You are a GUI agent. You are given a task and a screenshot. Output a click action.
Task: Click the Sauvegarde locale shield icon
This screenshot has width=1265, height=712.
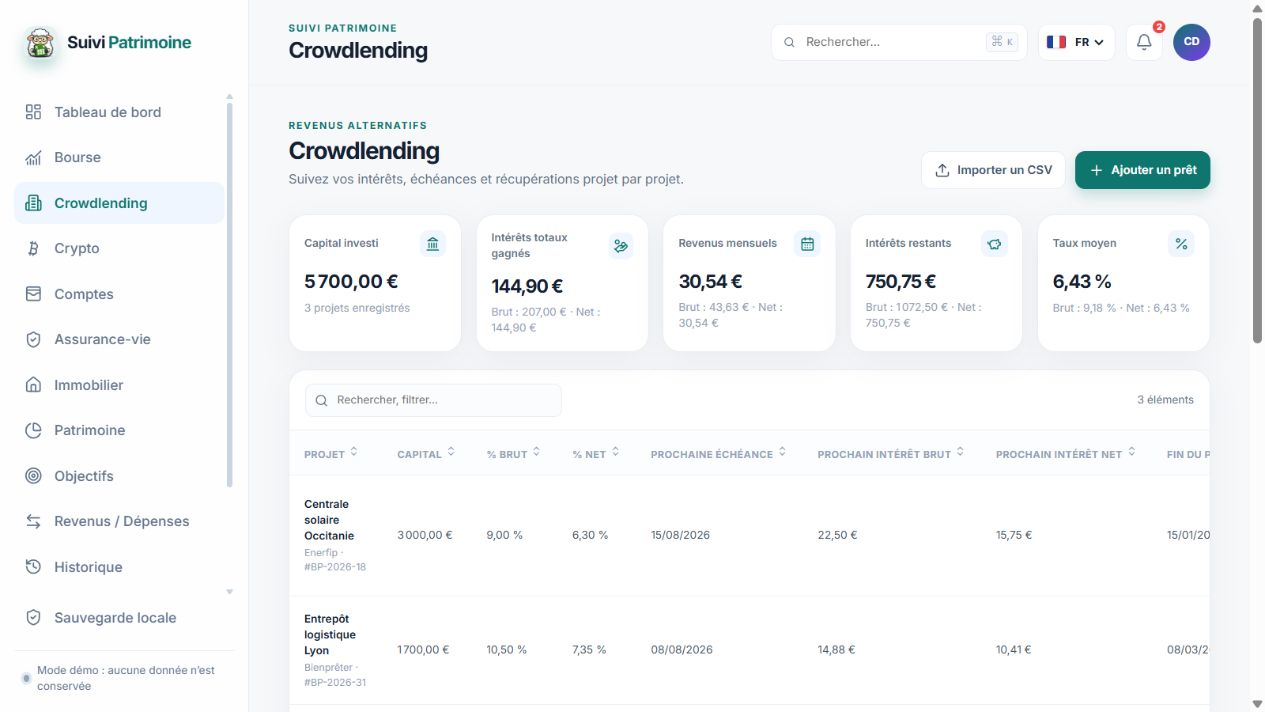(33, 618)
